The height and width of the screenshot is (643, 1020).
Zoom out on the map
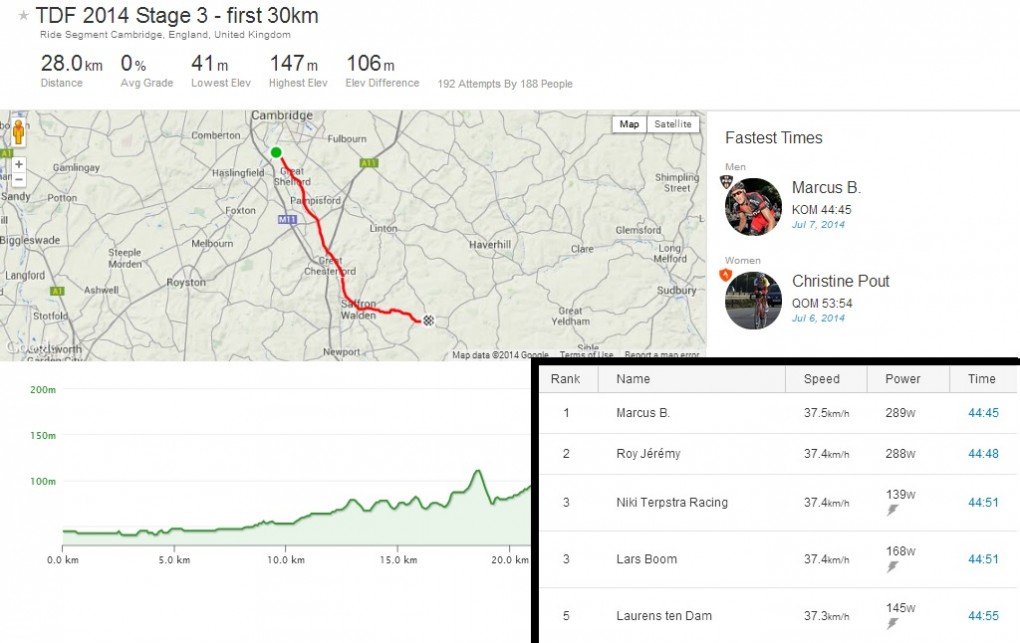(19, 179)
